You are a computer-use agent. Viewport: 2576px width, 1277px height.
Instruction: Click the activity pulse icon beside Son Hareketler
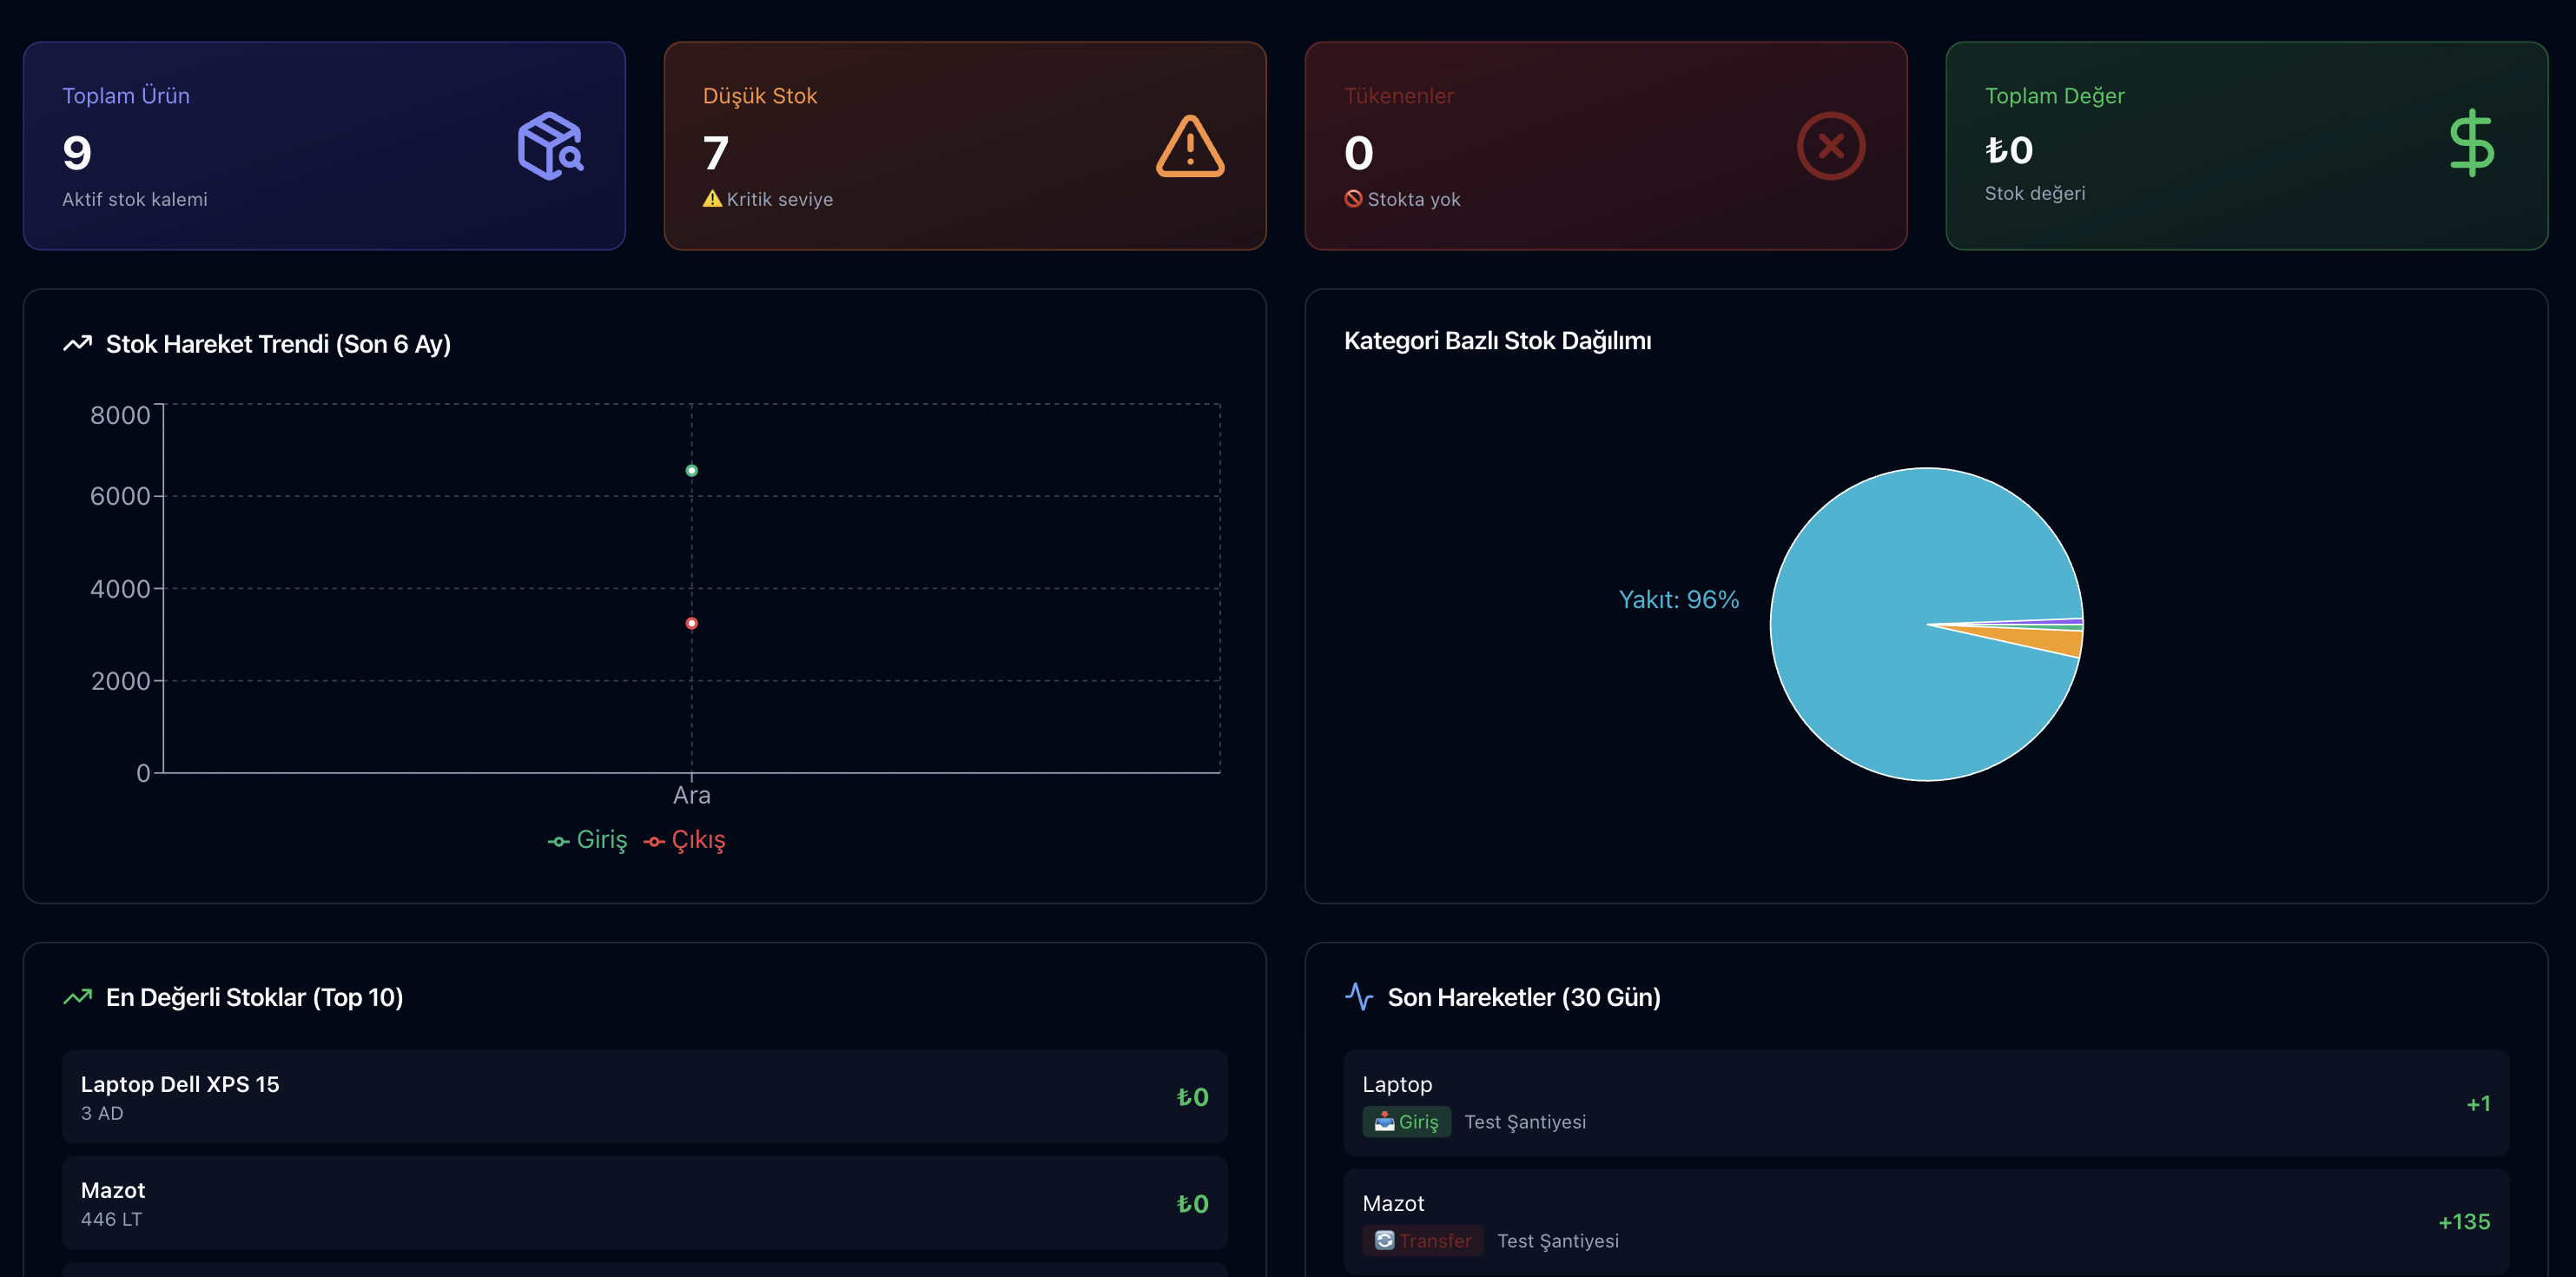point(1358,997)
